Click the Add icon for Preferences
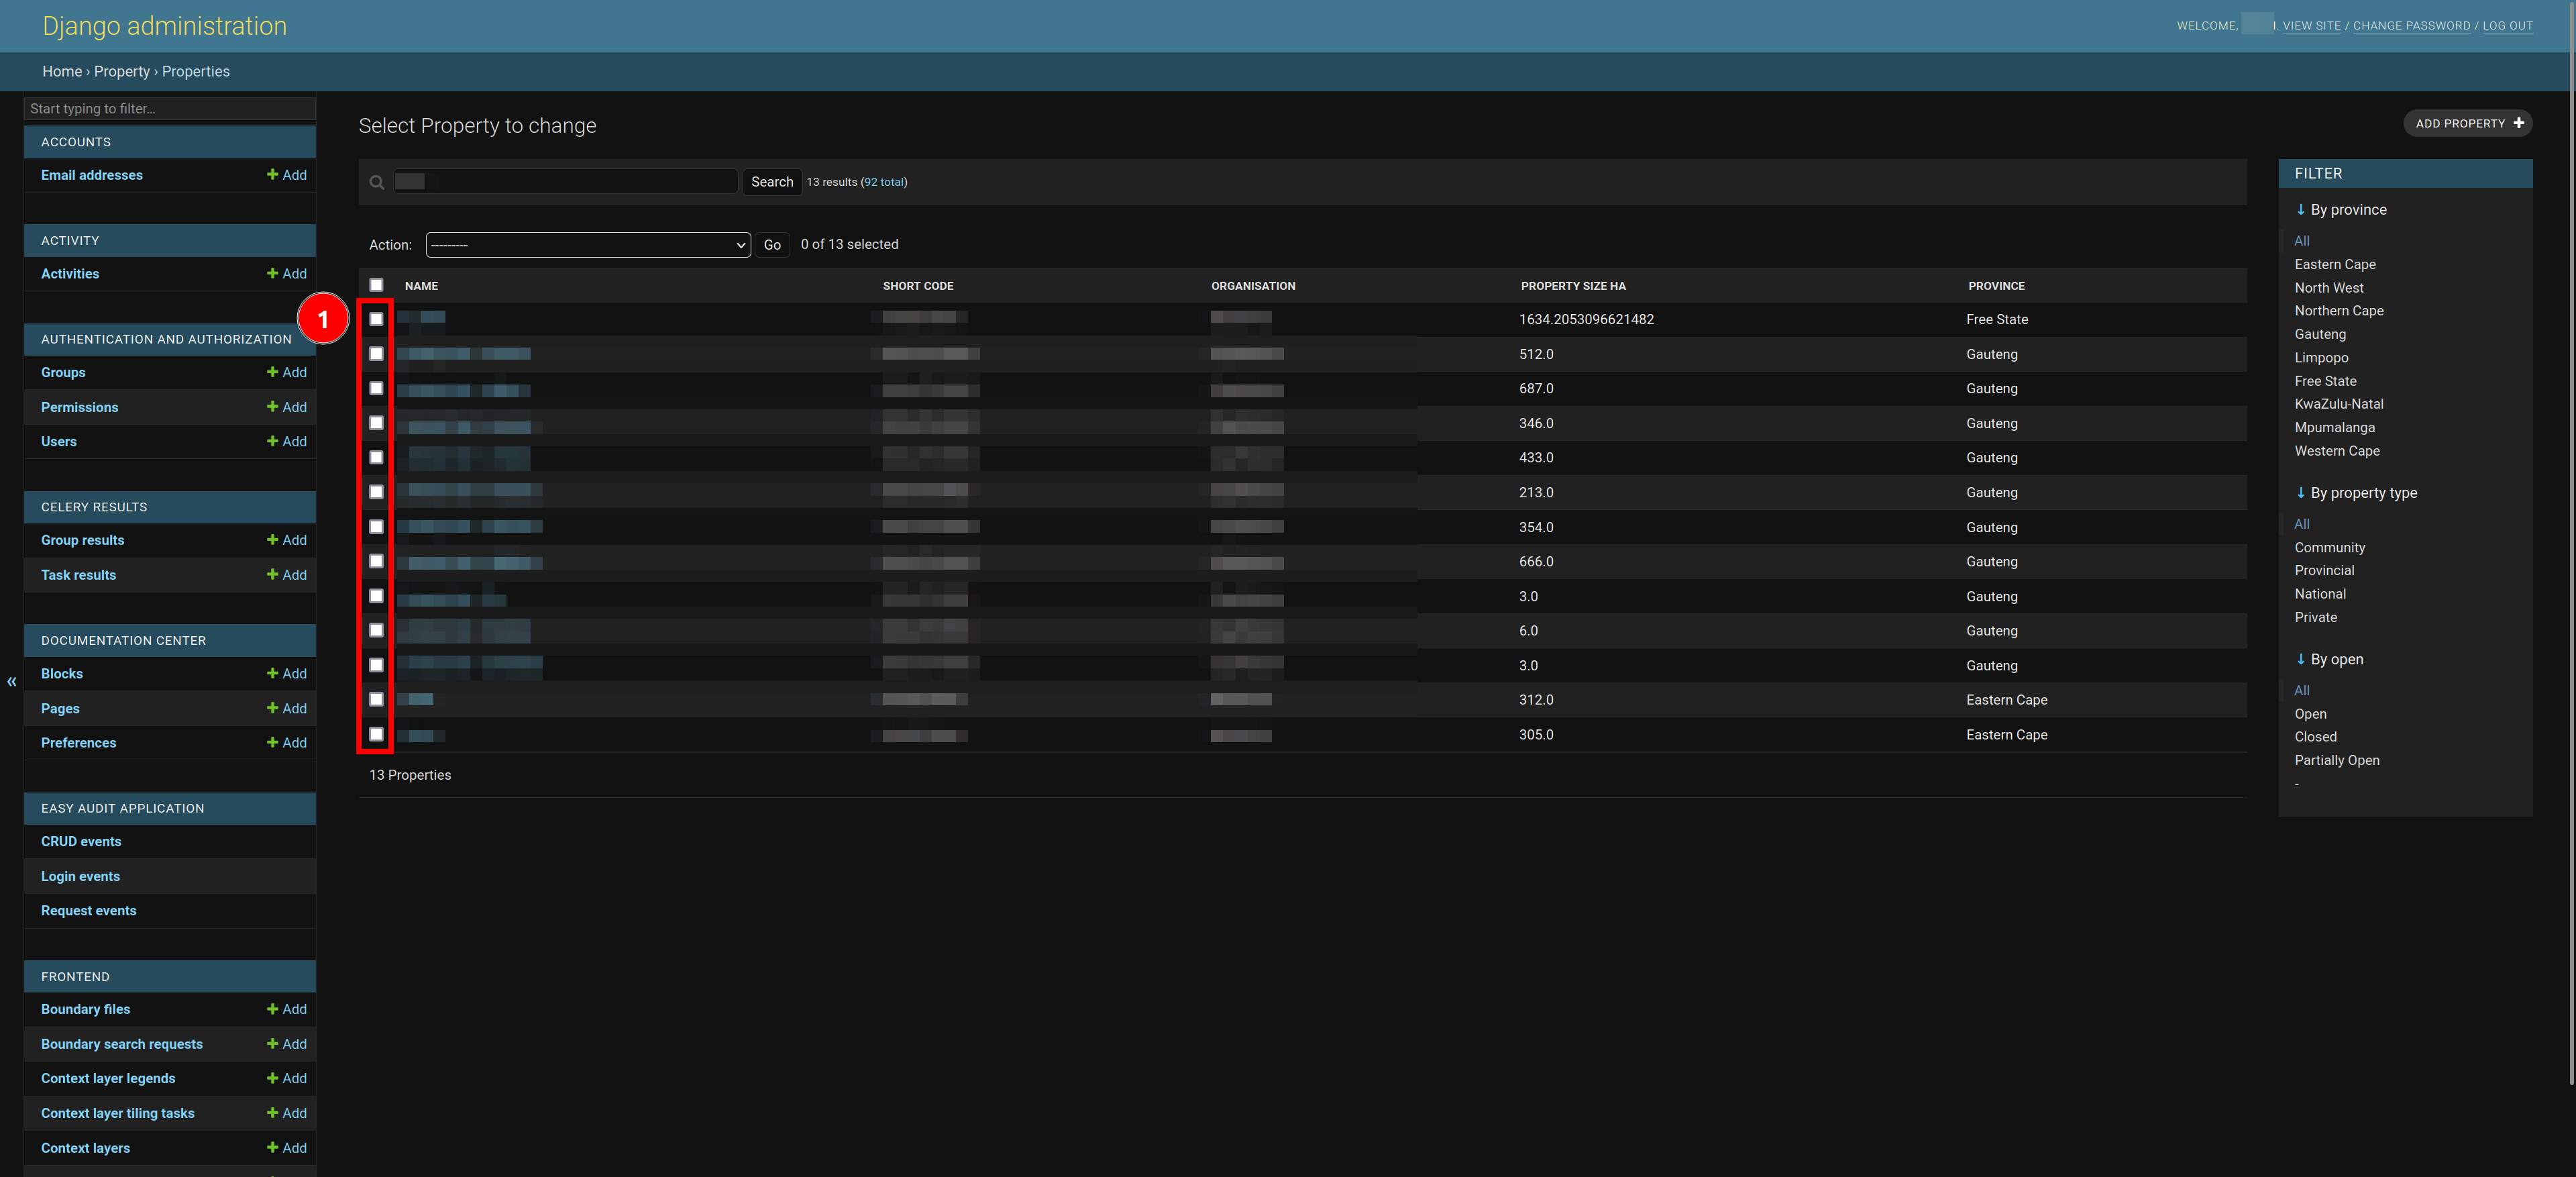The height and width of the screenshot is (1177, 2576). coord(272,743)
